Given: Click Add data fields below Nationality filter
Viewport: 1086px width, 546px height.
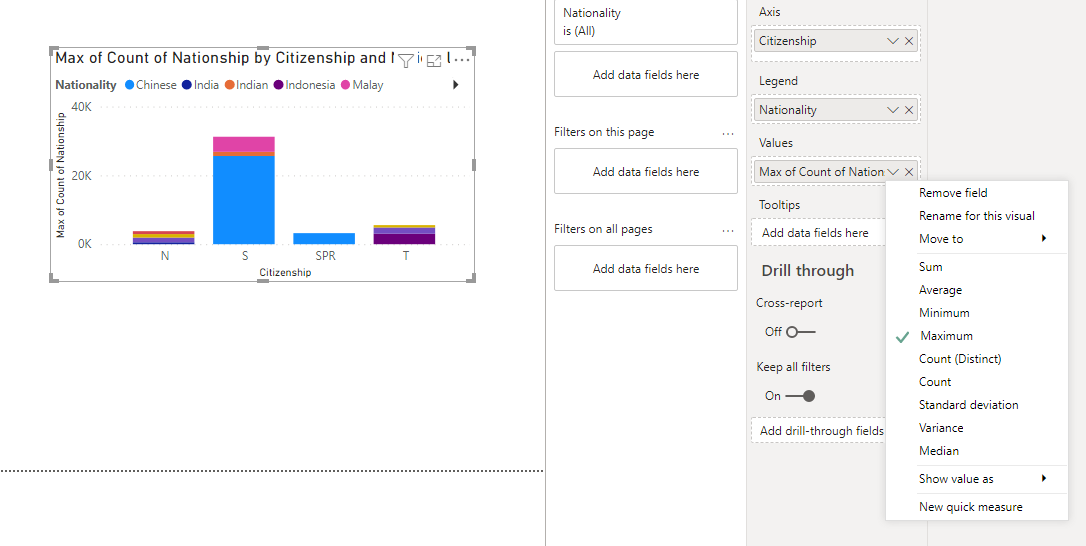Looking at the screenshot, I should (x=646, y=74).
